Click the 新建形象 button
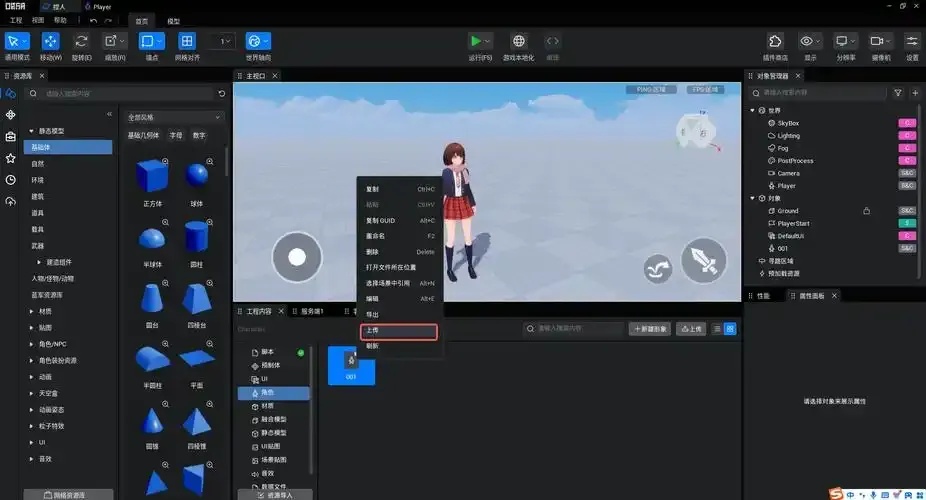This screenshot has height=500, width=926. pos(650,329)
